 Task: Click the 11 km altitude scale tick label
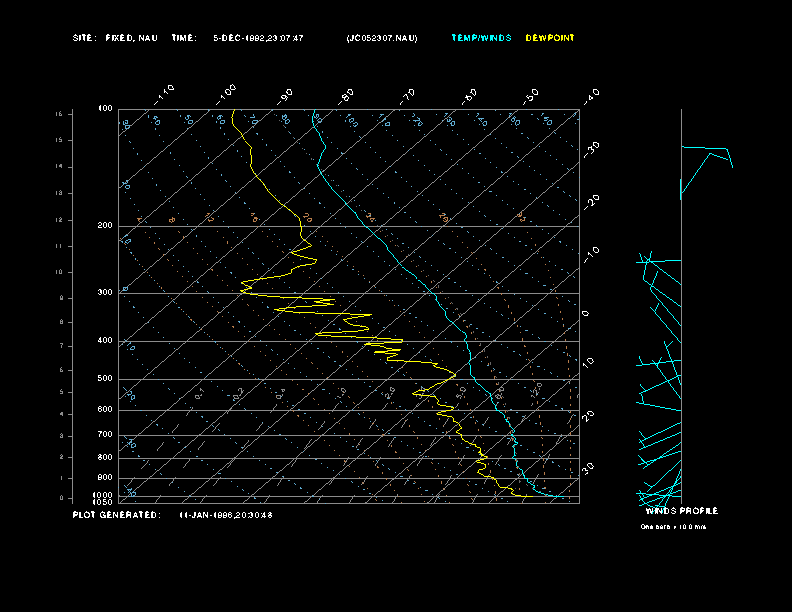click(59, 246)
